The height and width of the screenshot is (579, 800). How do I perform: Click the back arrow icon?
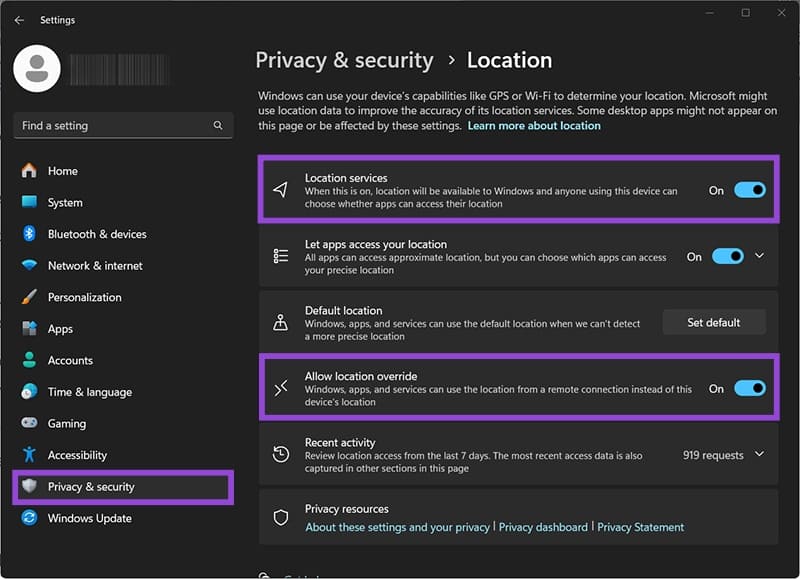19,20
